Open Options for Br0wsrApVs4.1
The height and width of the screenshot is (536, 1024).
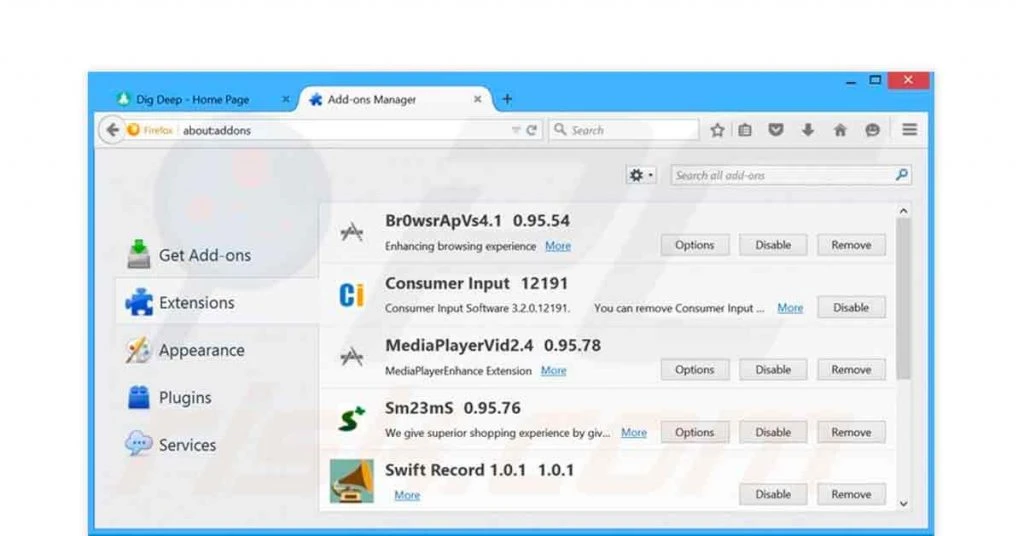(694, 245)
